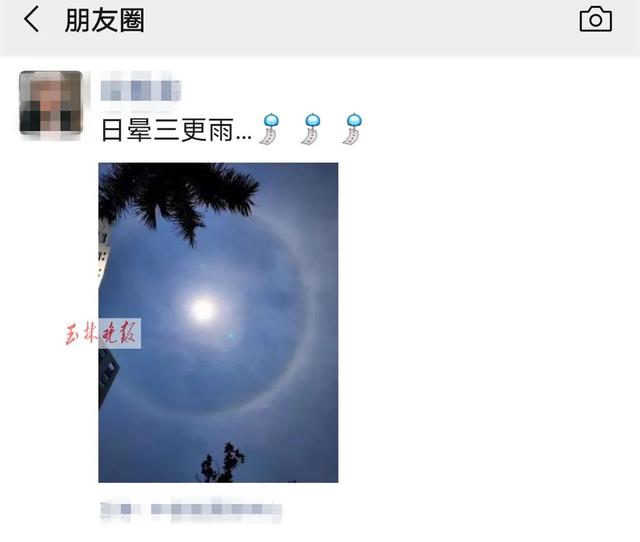Tap the gray header bar area
This screenshot has width=640, height=542.
(320, 28)
